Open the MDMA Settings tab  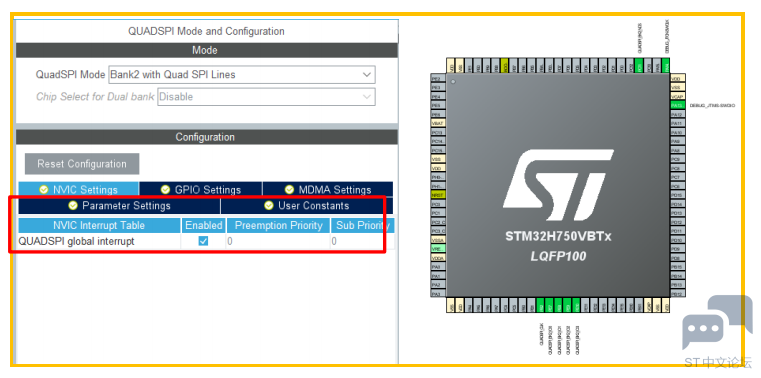328,190
